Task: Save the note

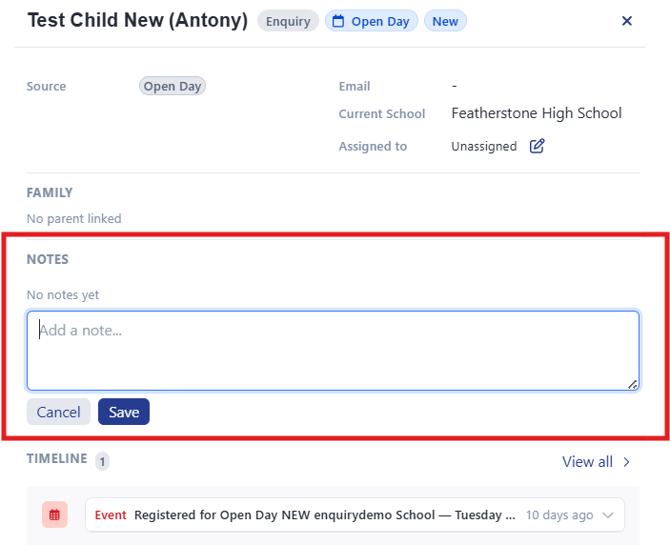Action: click(124, 412)
